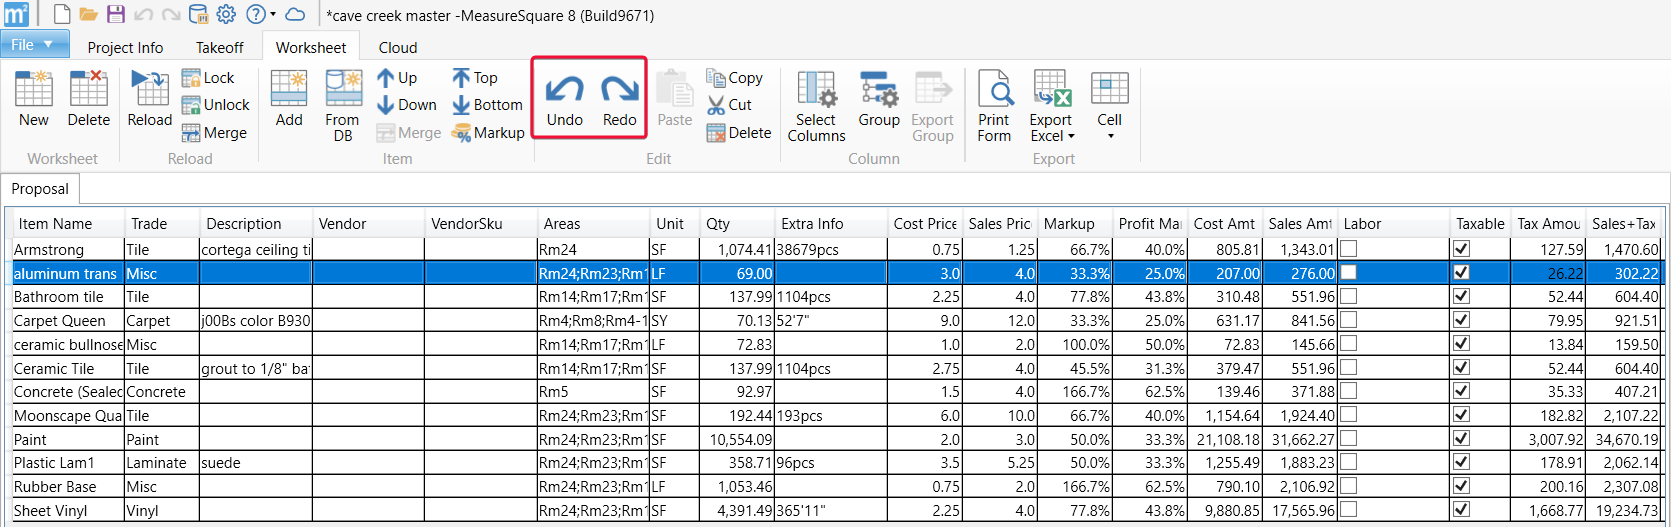The width and height of the screenshot is (1671, 527).
Task: Move item Up
Action: (397, 78)
